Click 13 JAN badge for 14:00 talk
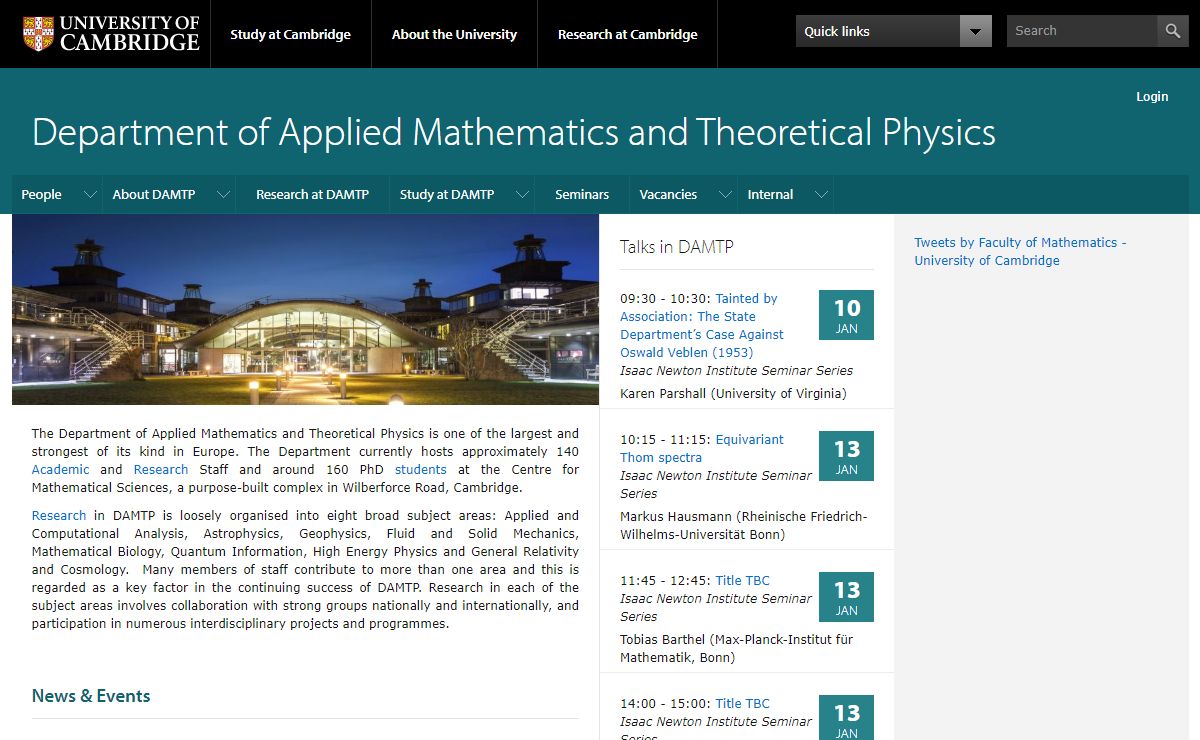Screen dimensions: 1200x740 point(846,717)
